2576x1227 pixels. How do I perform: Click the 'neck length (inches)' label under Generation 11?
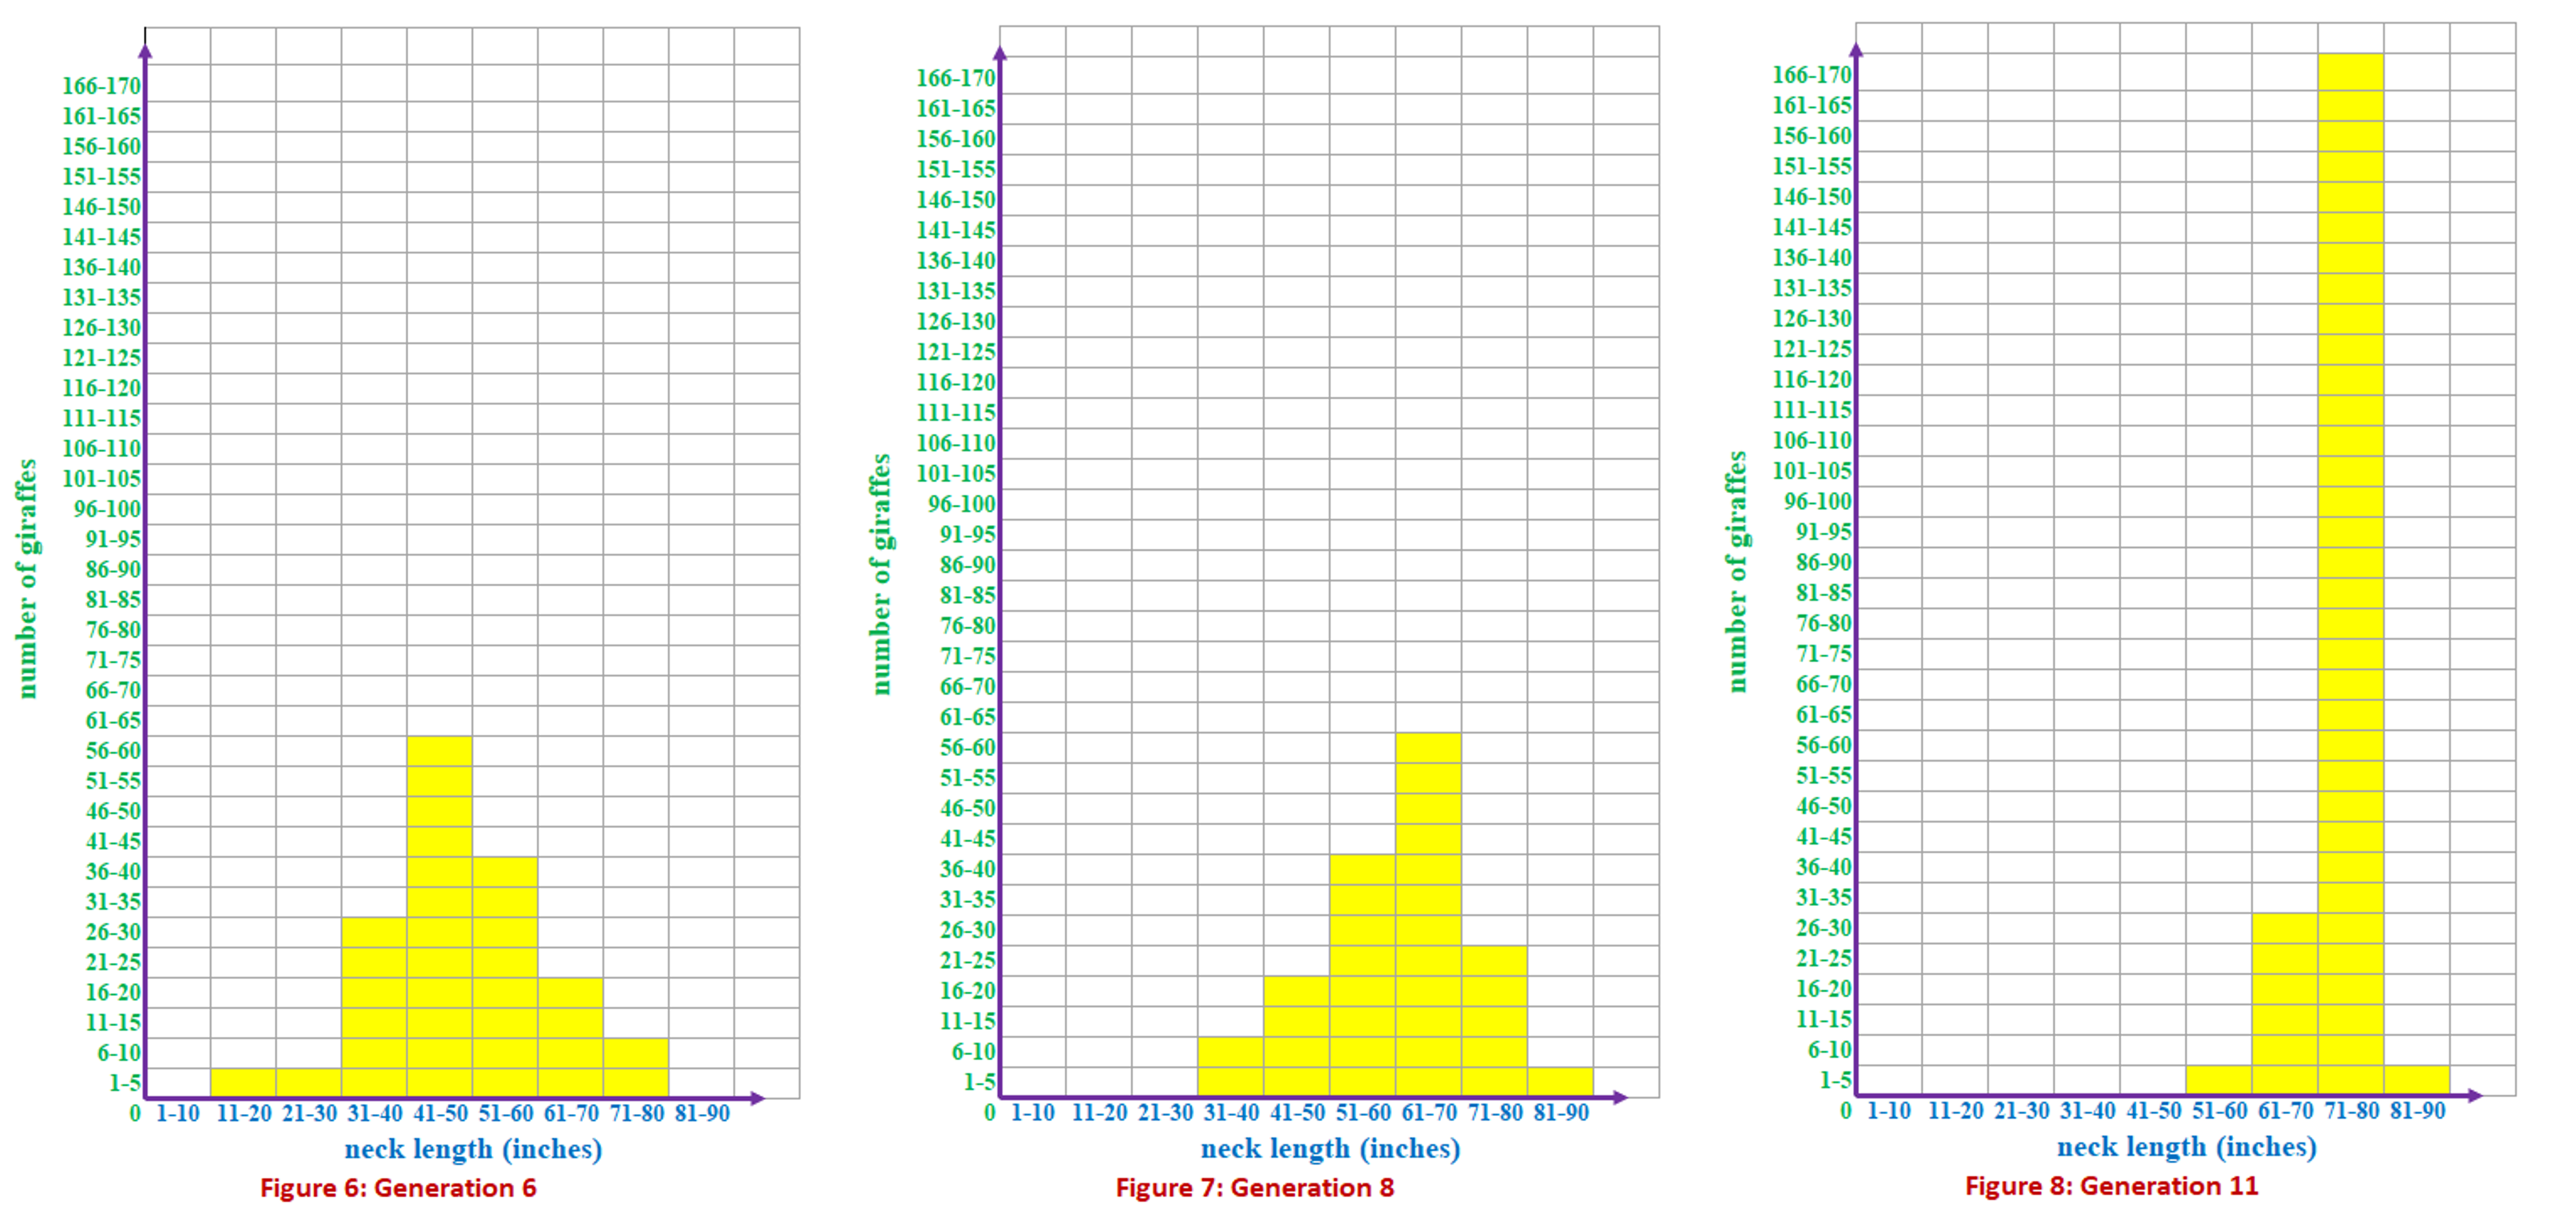coord(2186,1146)
